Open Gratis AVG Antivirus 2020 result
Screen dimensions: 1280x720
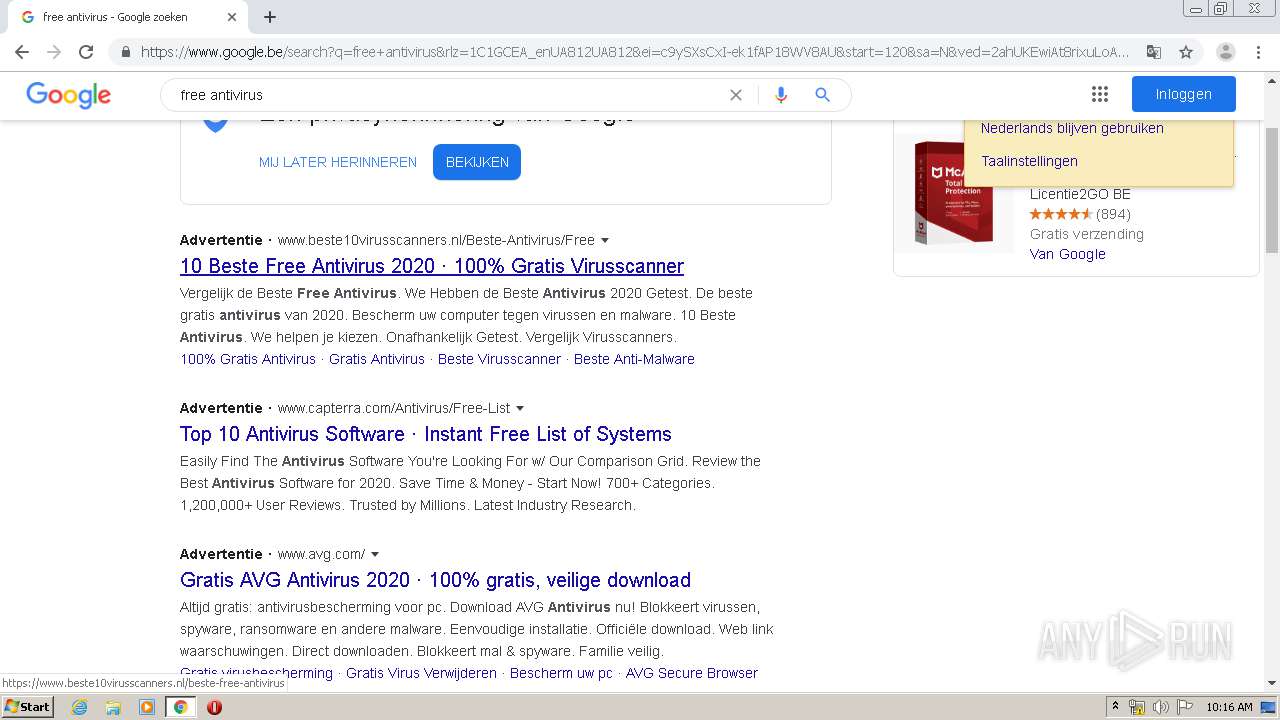pyautogui.click(x=435, y=580)
